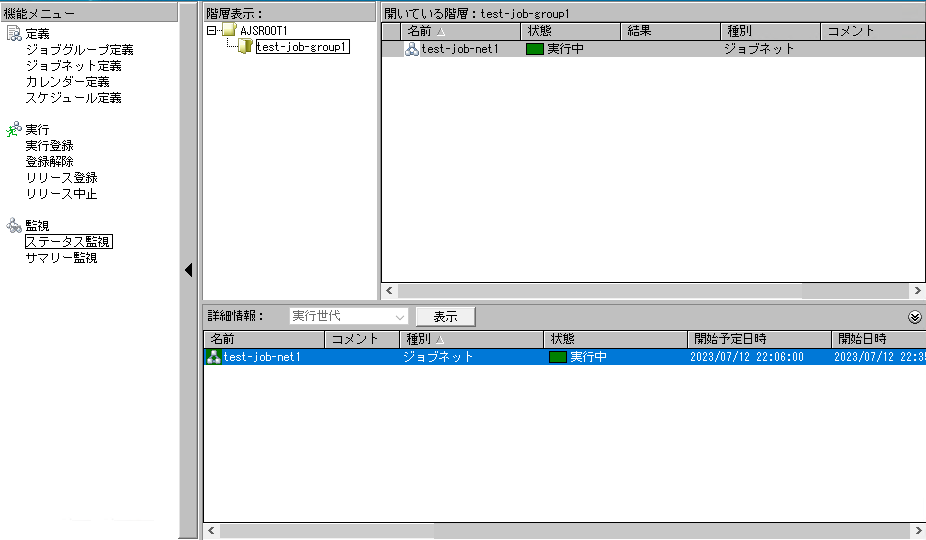926x540 pixels.
Task: Select test-job-group1 in hierarchy tree
Action: point(302,47)
